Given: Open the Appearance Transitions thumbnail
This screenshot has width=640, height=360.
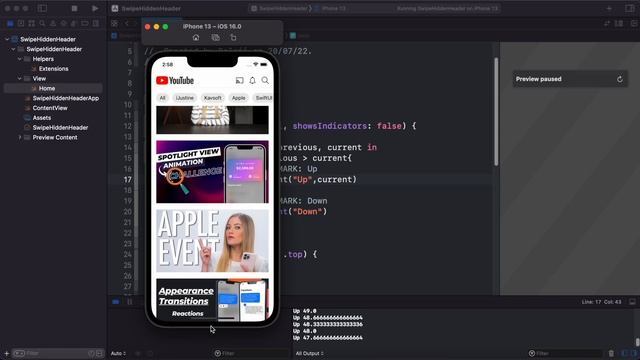Looking at the screenshot, I should click(212, 300).
